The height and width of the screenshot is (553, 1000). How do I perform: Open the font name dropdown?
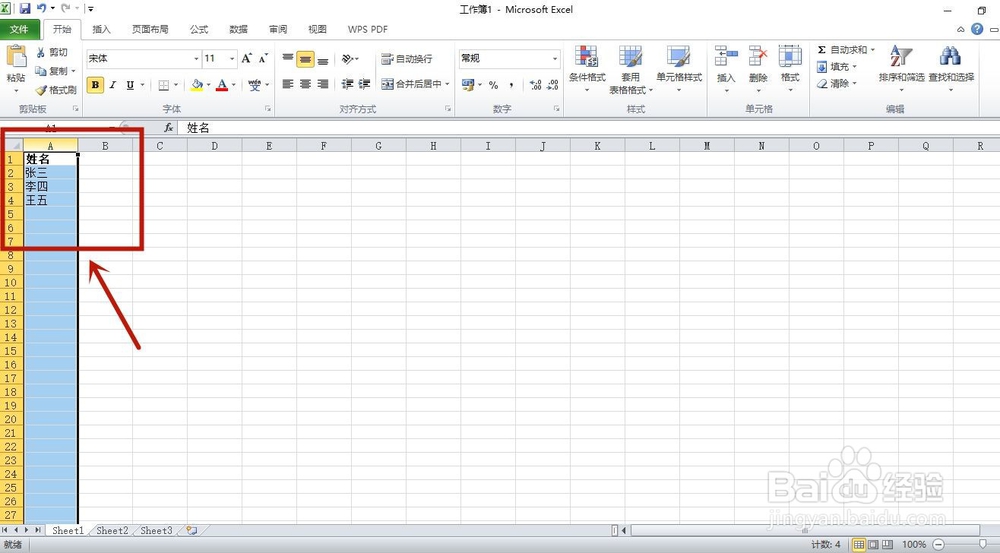[196, 59]
